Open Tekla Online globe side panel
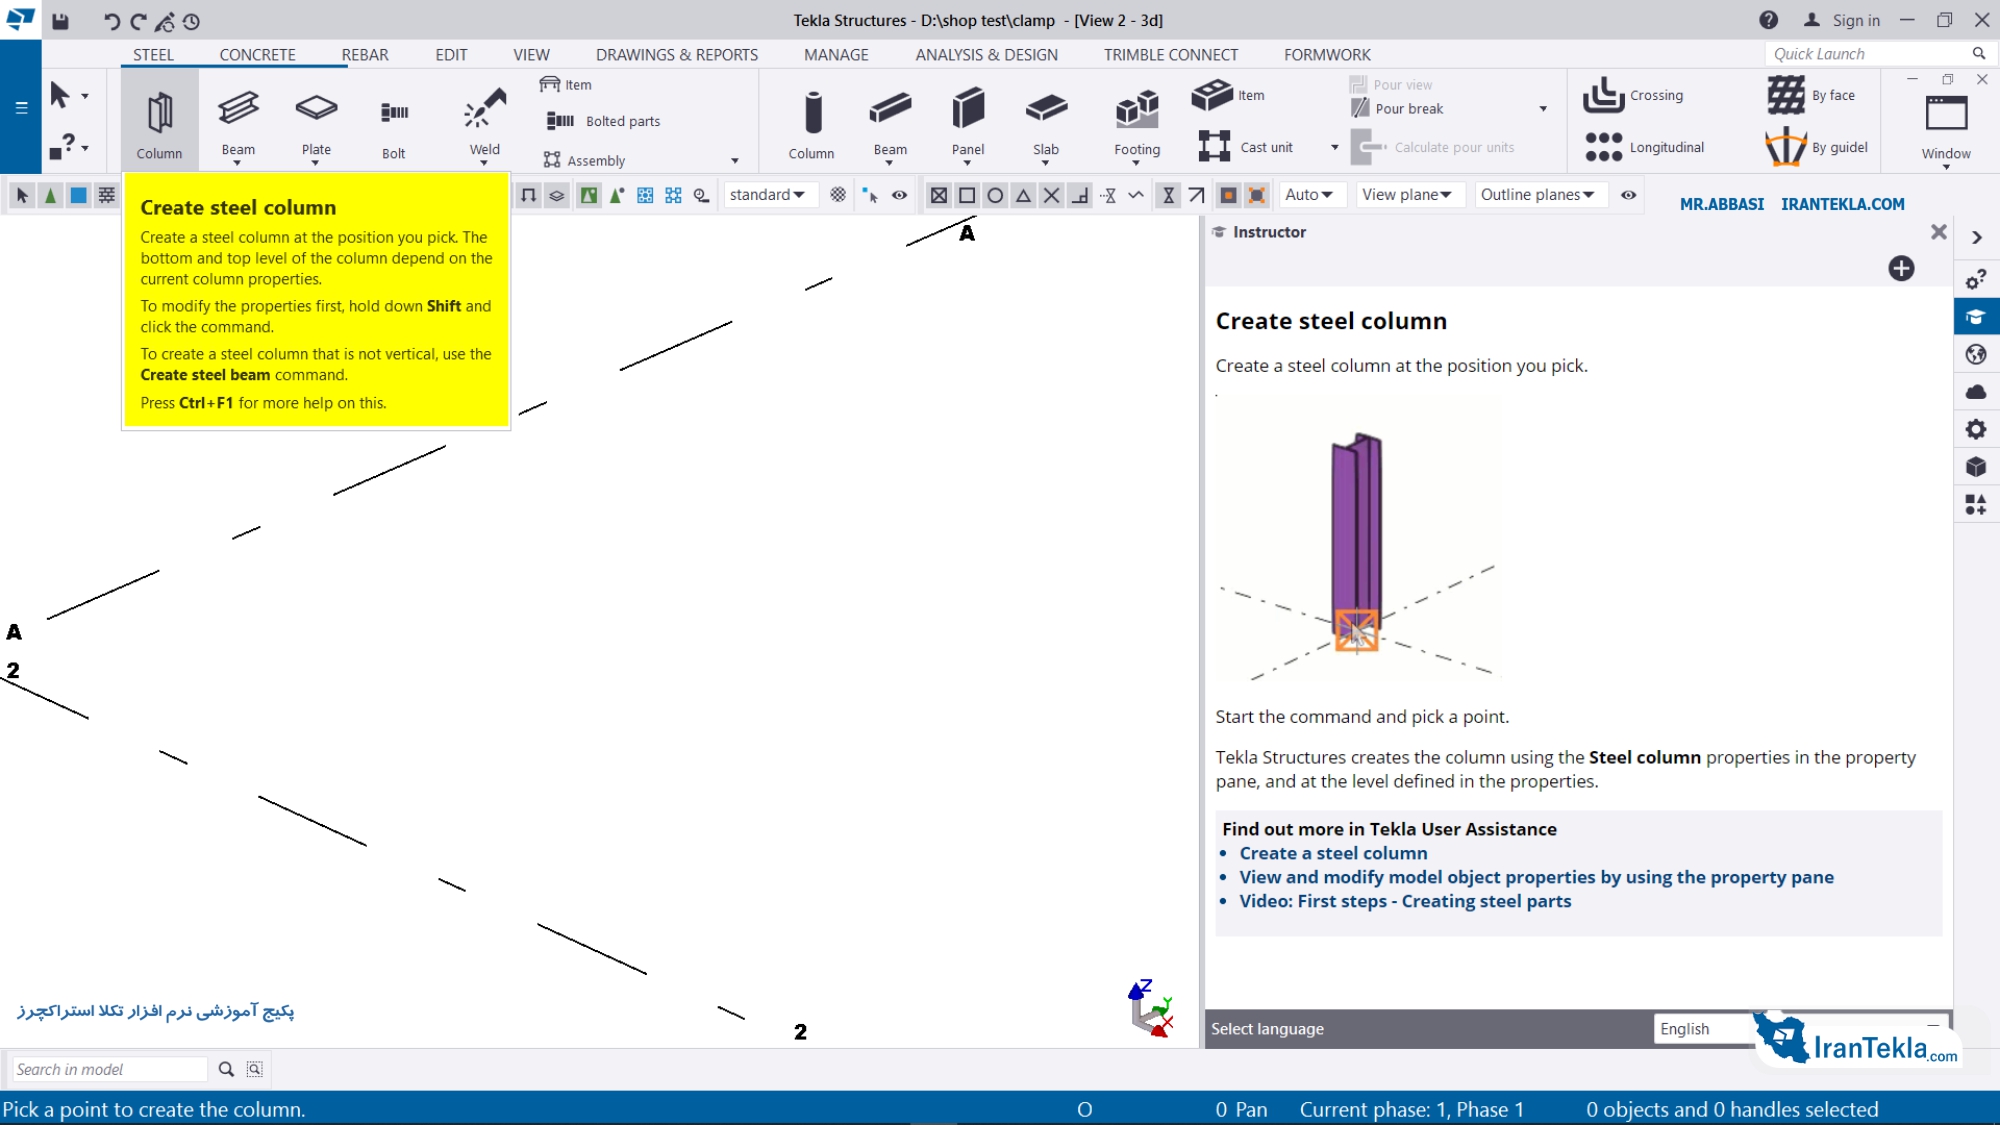Viewport: 2000px width, 1125px height. coord(1976,354)
